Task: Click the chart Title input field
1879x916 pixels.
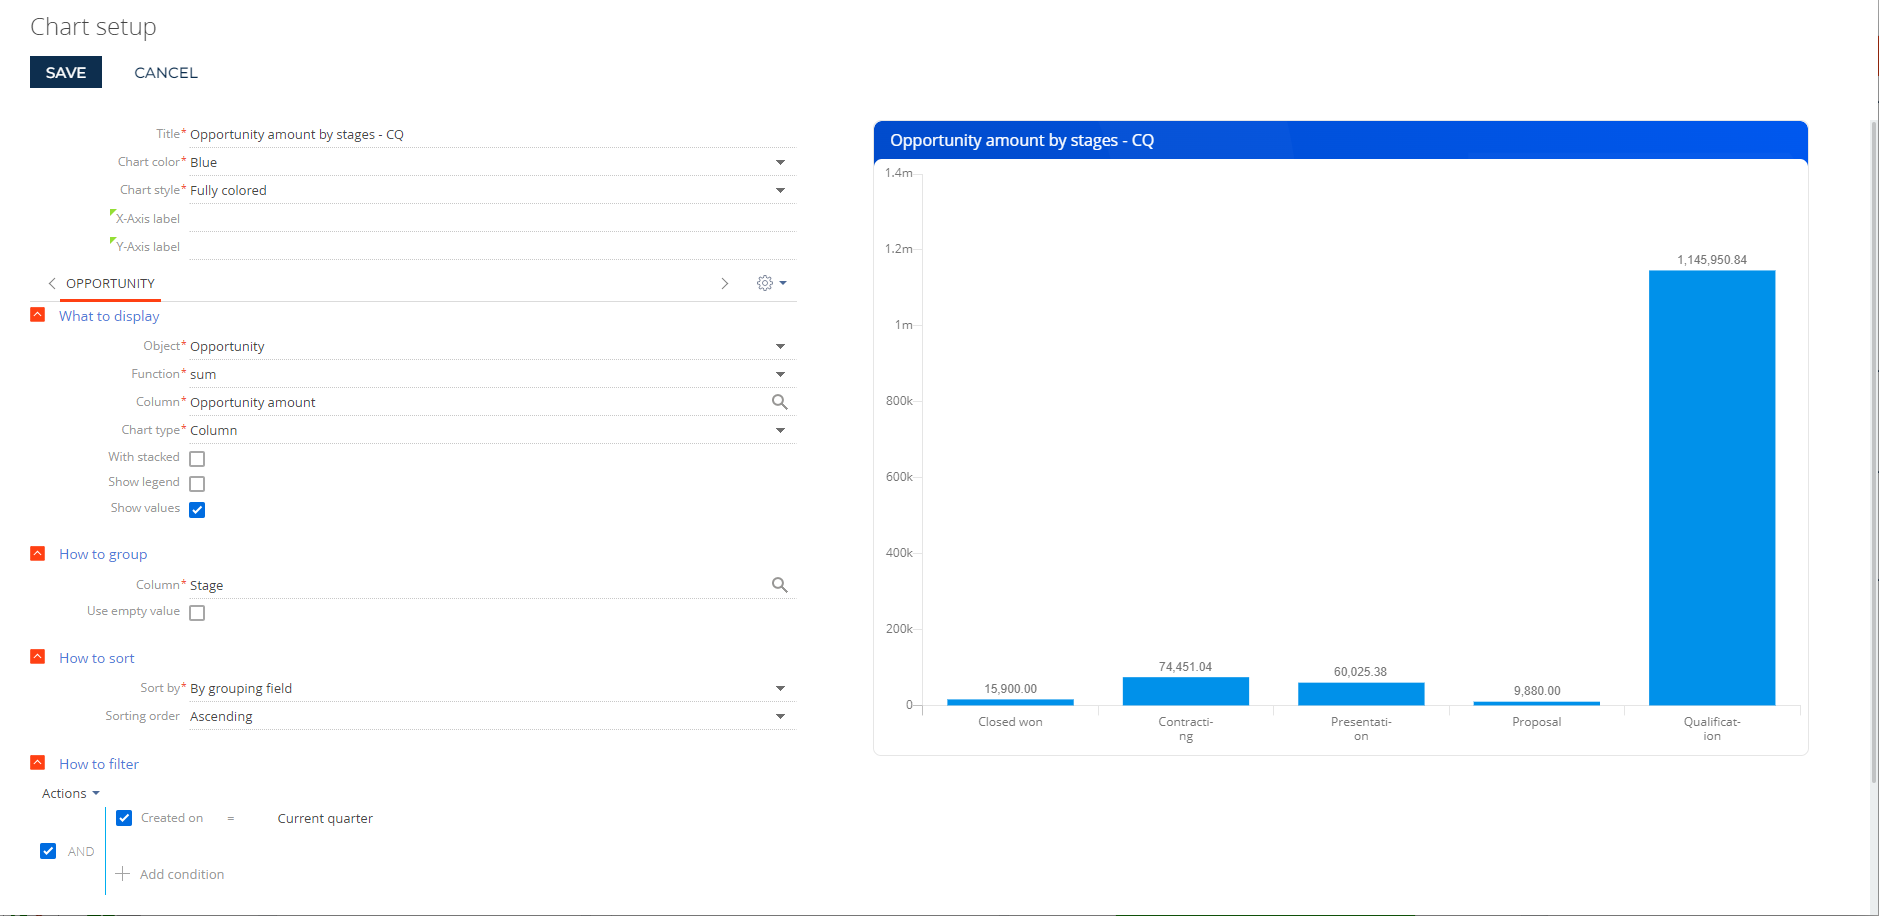Action: [x=400, y=132]
